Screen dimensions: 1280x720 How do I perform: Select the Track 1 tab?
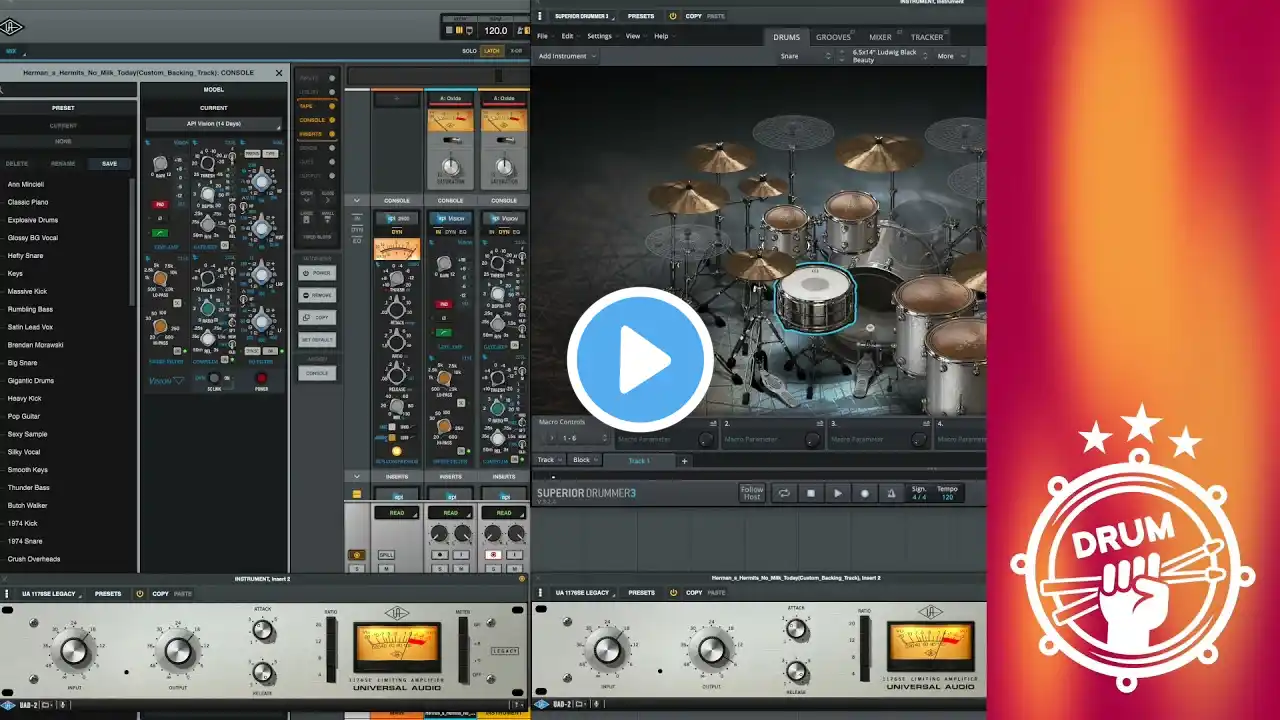pos(639,460)
